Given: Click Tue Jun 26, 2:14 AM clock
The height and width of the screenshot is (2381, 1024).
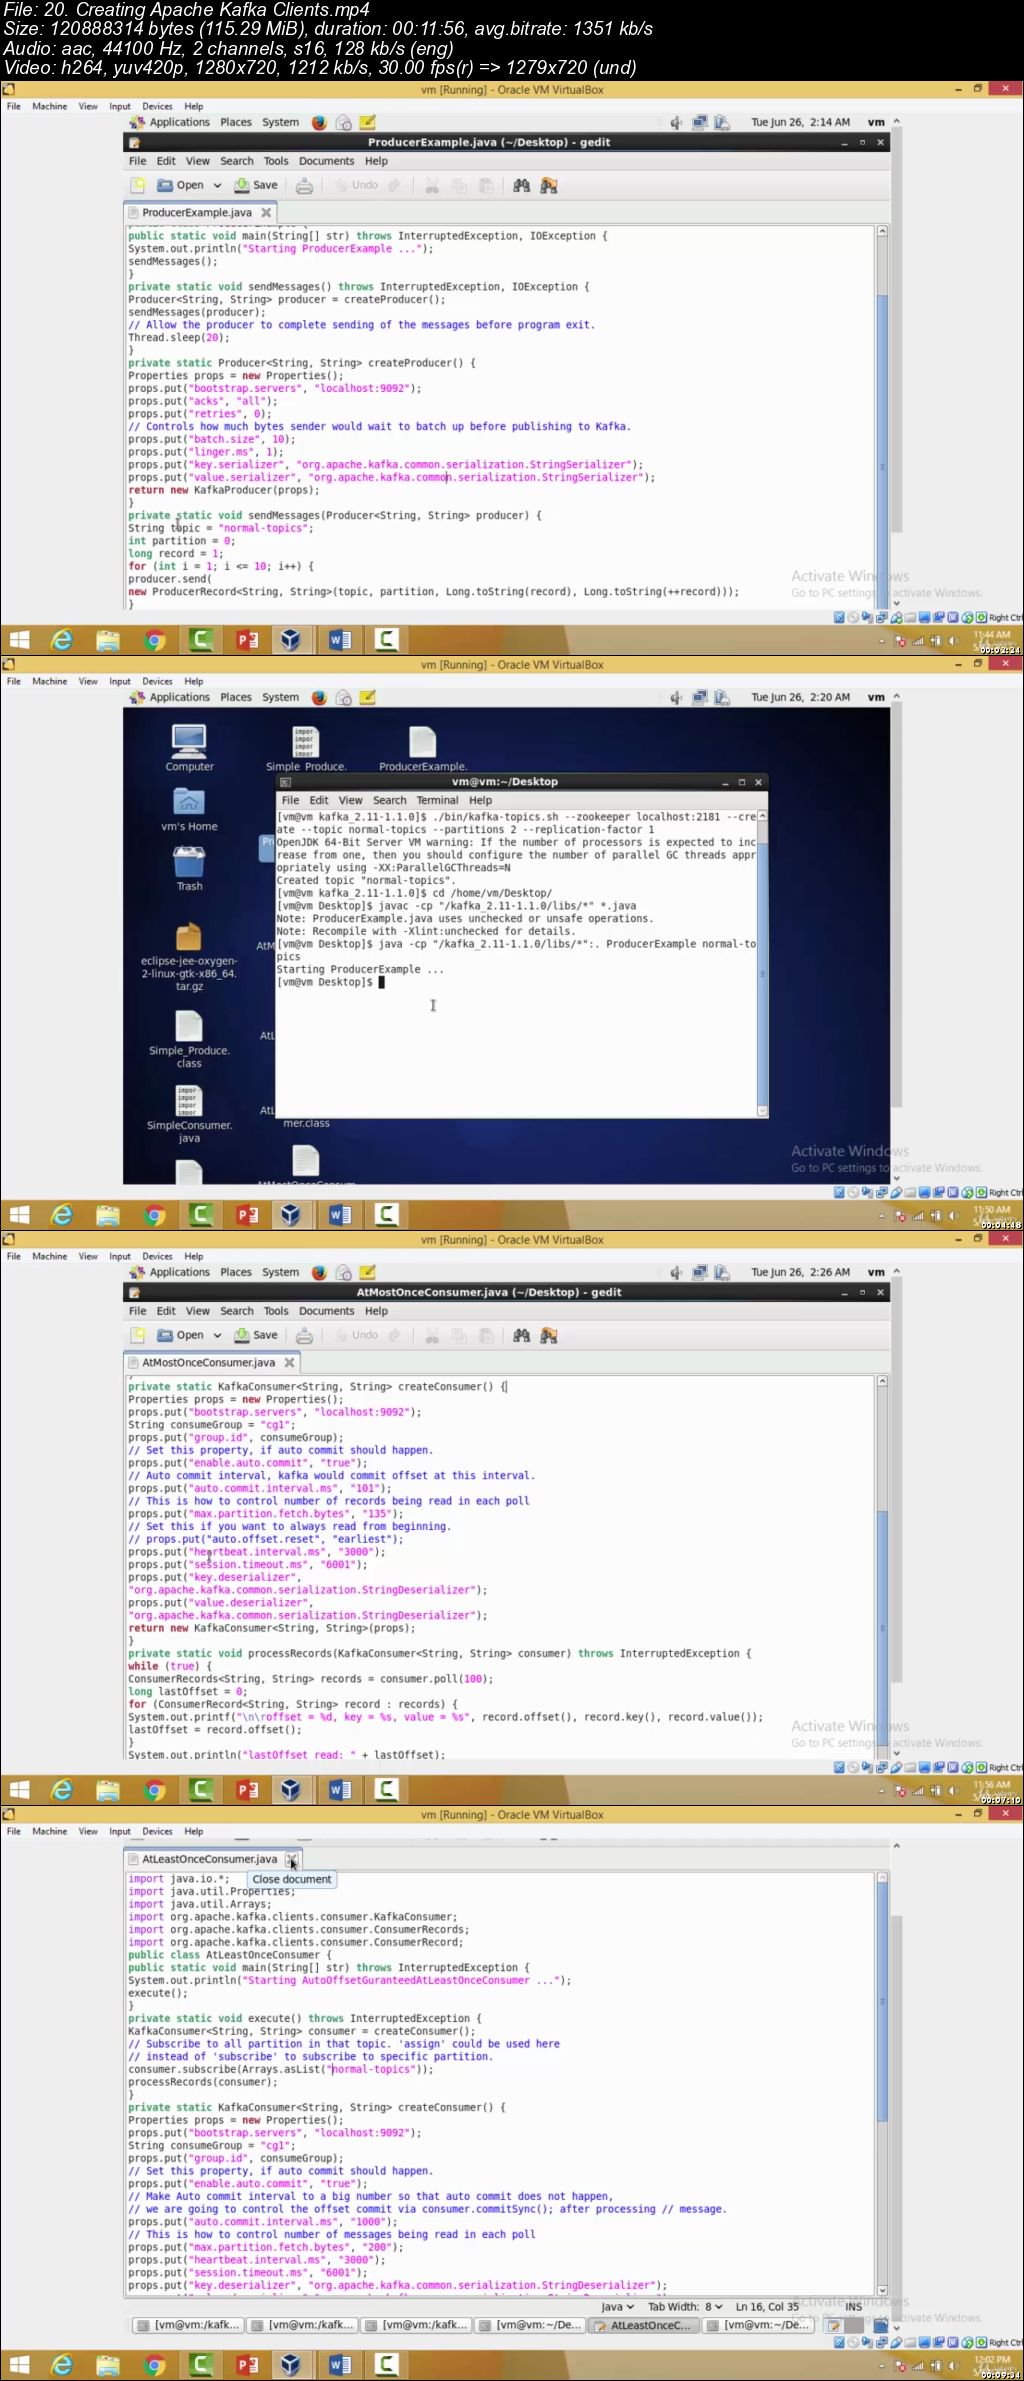Looking at the screenshot, I should point(800,122).
